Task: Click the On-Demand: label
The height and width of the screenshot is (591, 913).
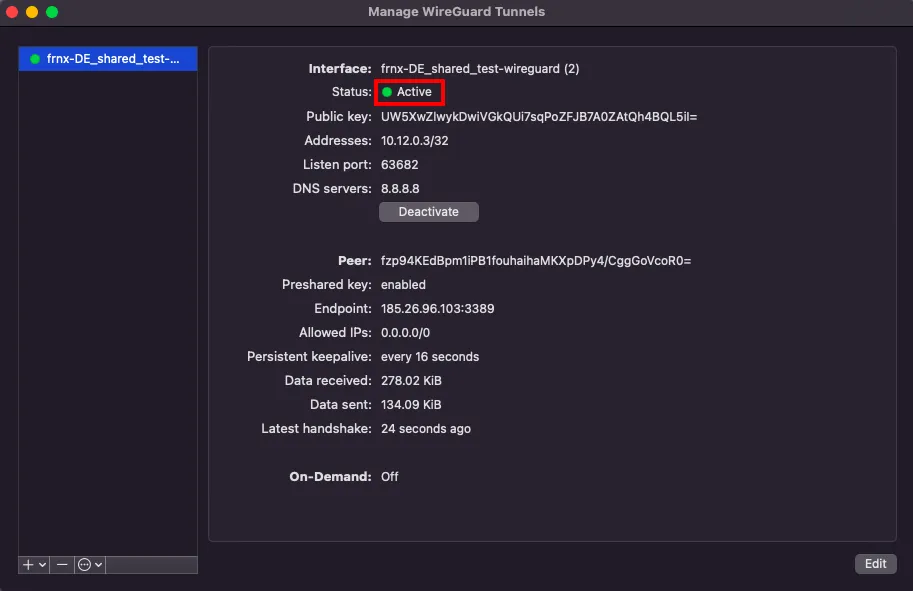Action: point(330,476)
